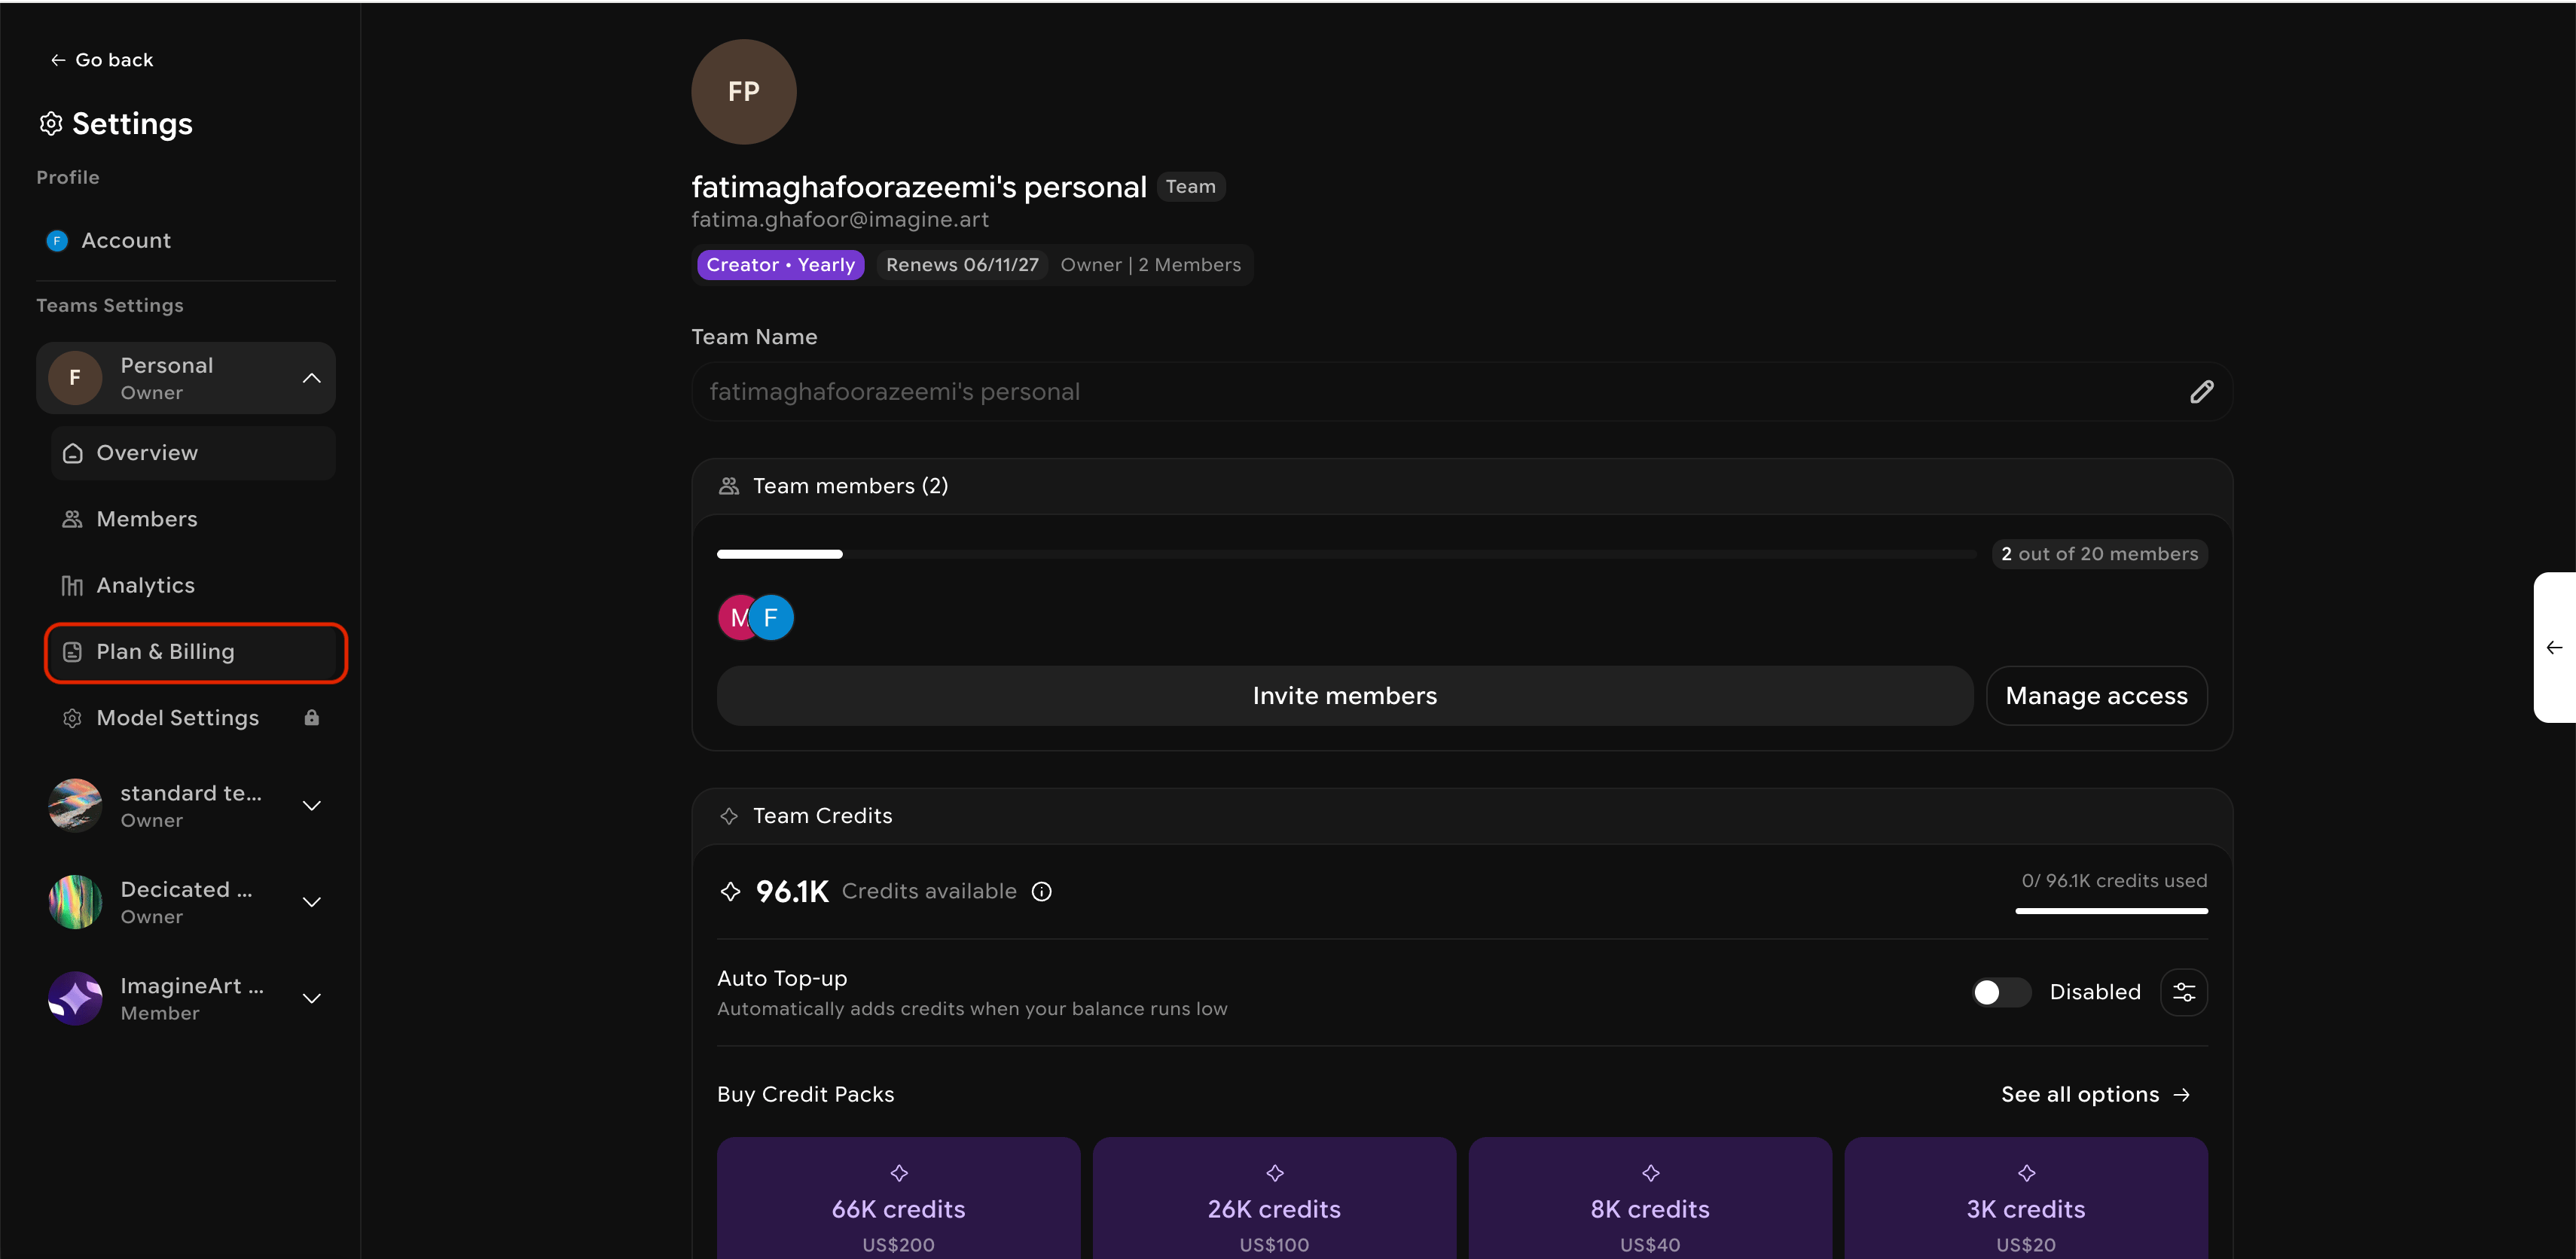Click the Credits available info icon
The image size is (2576, 1259).
(x=1041, y=892)
